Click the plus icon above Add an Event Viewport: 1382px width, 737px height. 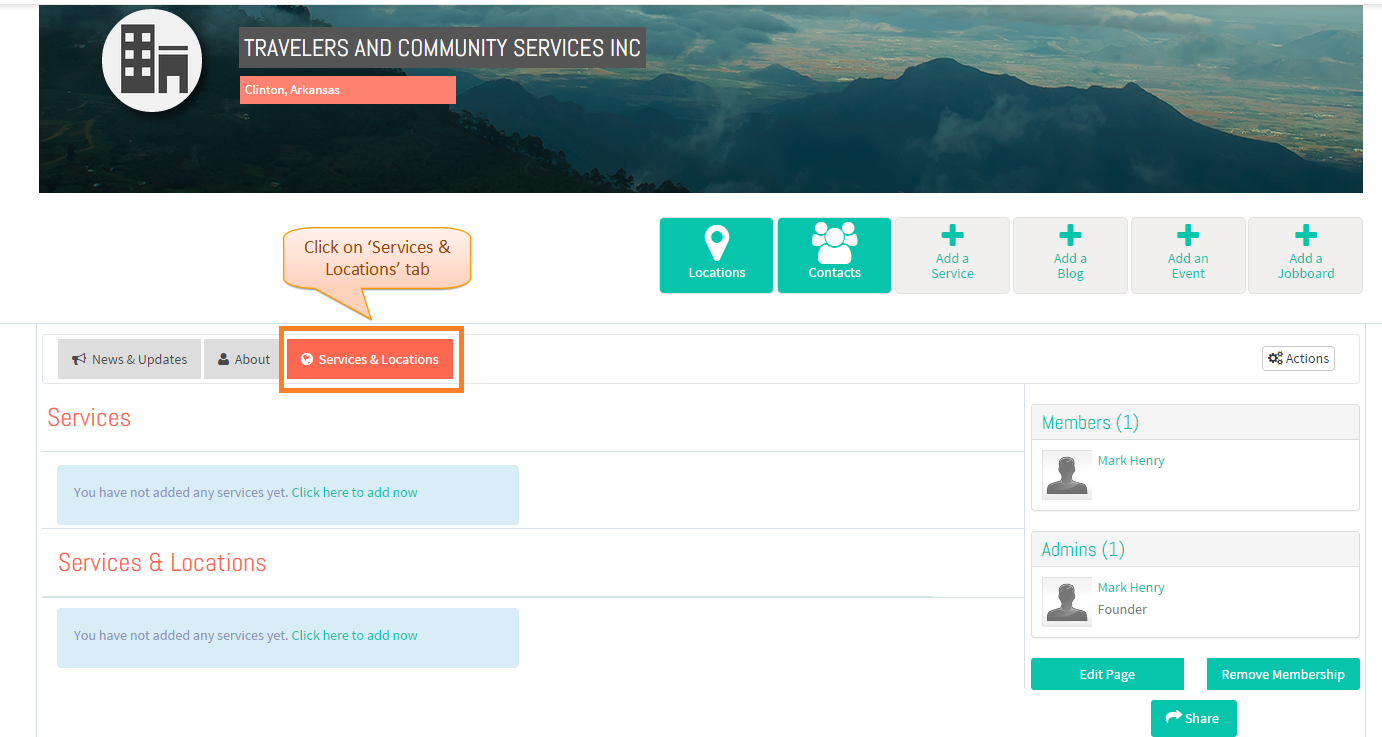coord(1188,235)
